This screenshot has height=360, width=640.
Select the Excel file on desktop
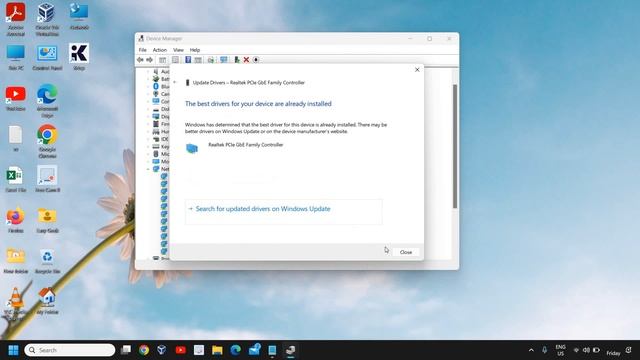[x=16, y=179]
